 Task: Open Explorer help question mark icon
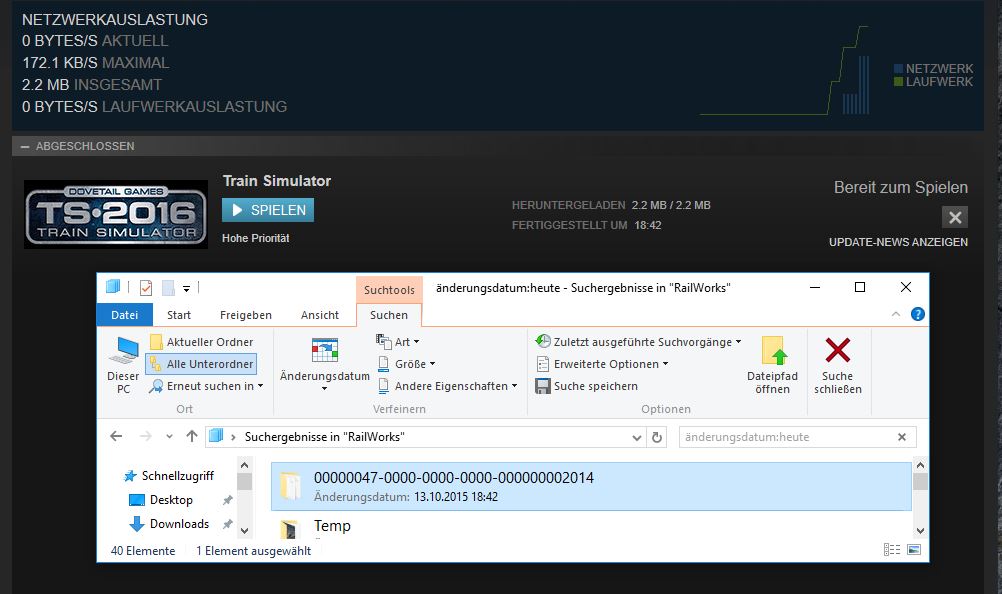coord(918,314)
